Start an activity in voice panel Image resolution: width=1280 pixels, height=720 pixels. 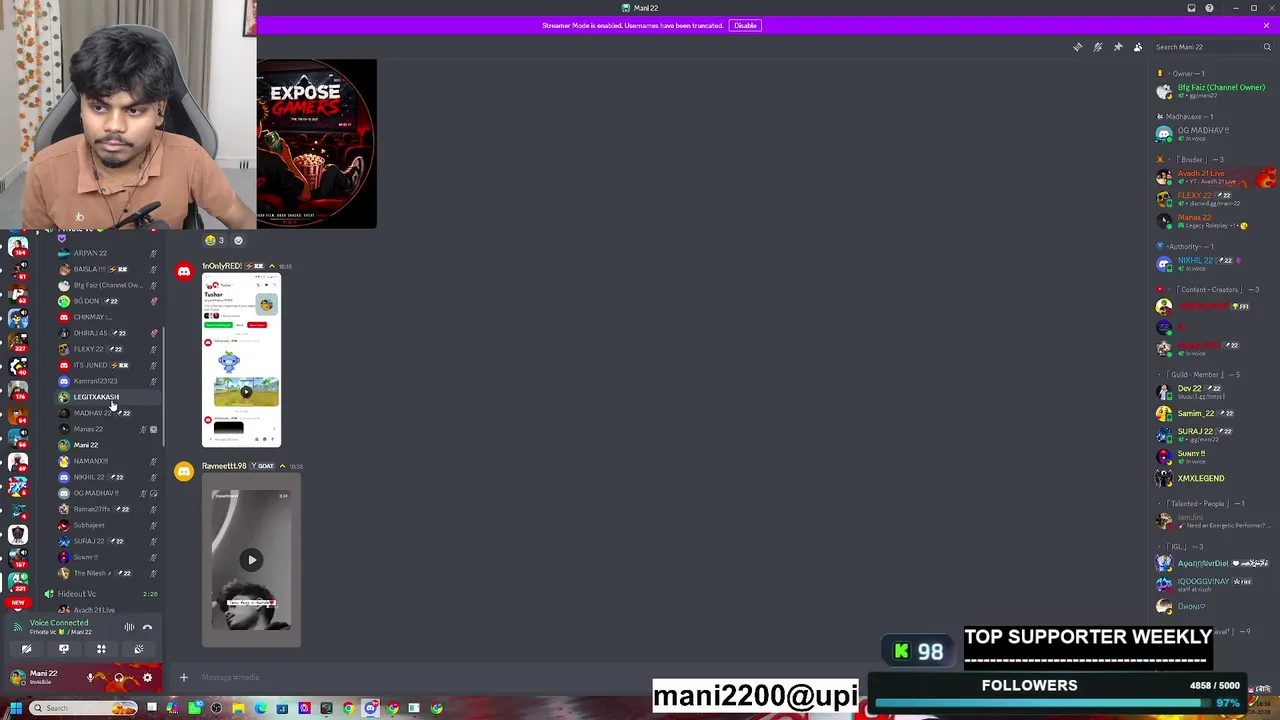coord(101,649)
